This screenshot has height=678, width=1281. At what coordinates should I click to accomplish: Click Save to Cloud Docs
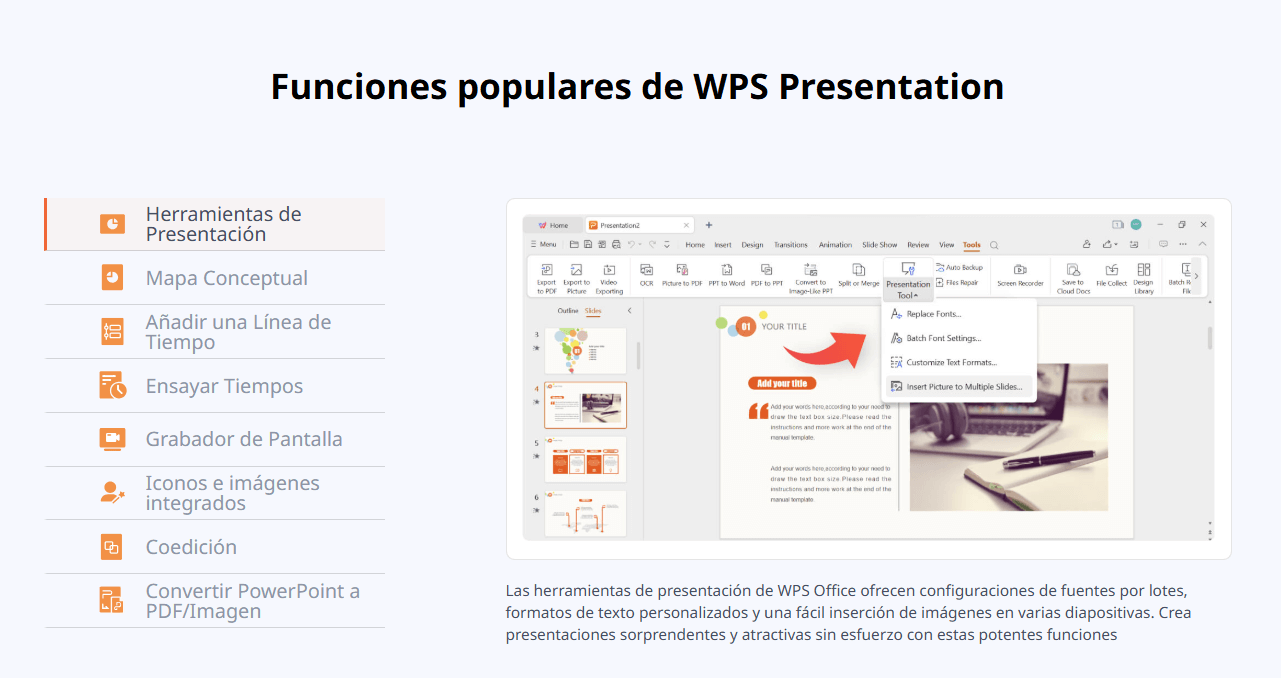[x=1073, y=277]
